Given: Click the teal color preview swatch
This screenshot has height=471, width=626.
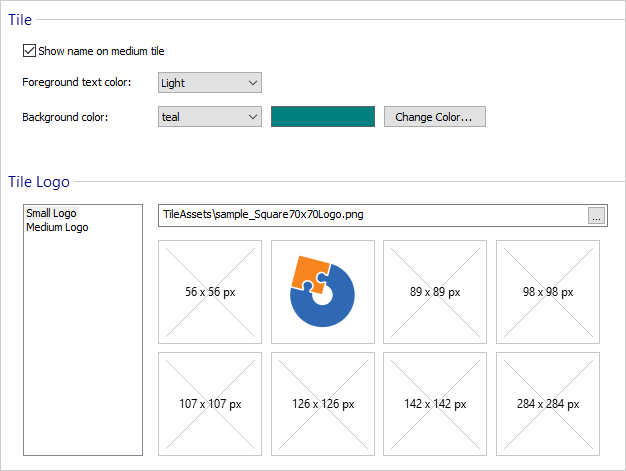Looking at the screenshot, I should pyautogui.click(x=323, y=117).
